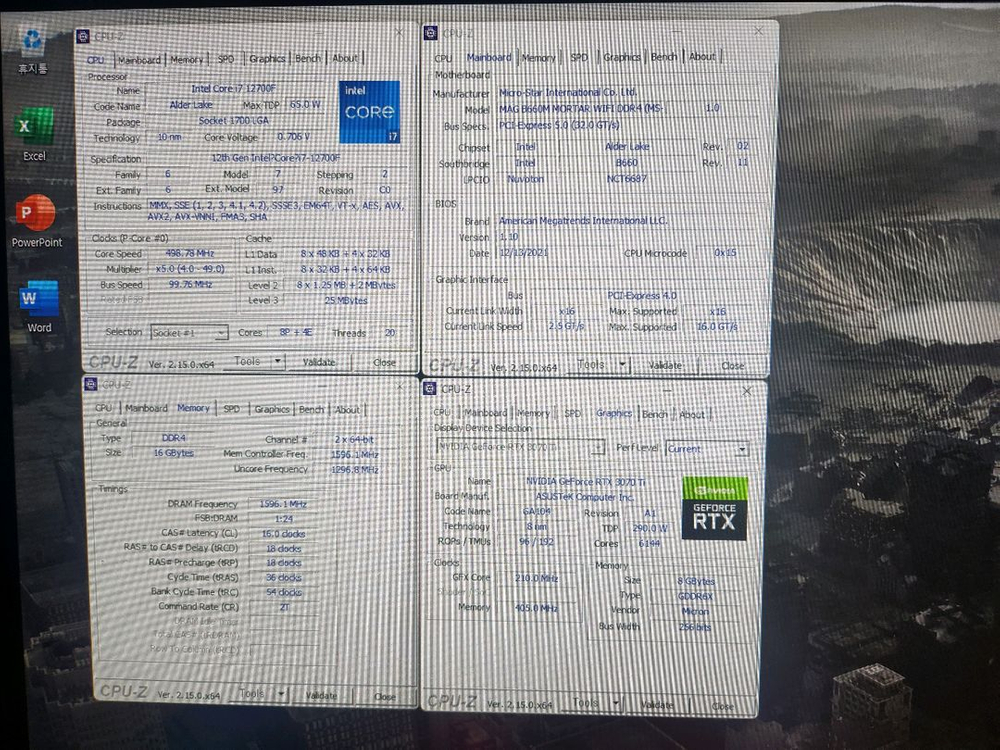Screen dimensions: 1000x750
Task: Click the BIOS Date value 12/13/2021
Action: coord(523,253)
